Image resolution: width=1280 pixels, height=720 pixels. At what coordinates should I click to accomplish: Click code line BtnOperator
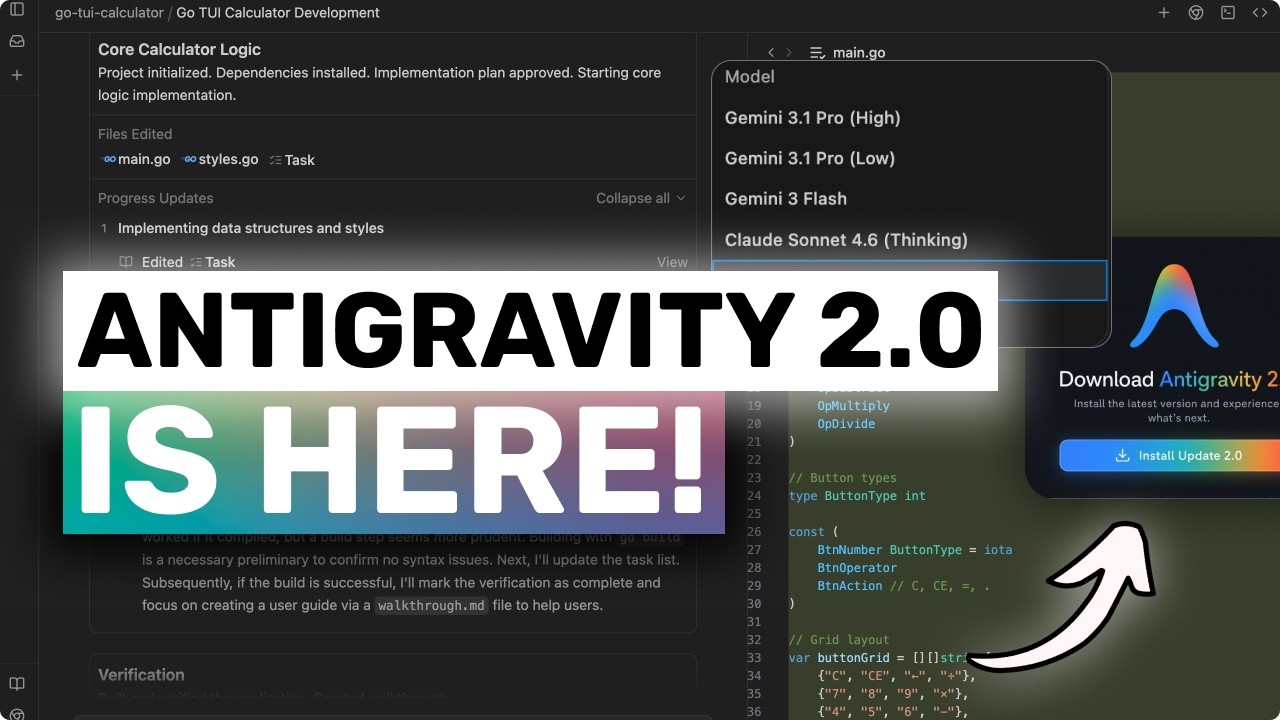857,567
